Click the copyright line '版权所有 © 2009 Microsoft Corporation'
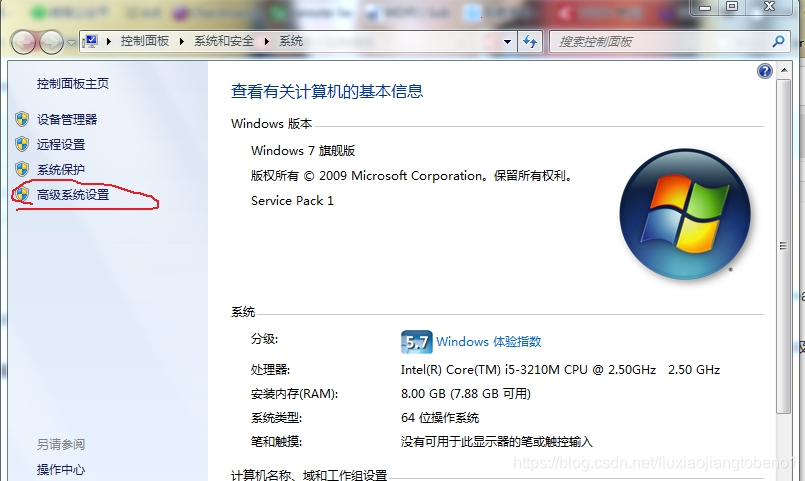Viewport: 805px width, 481px height. pos(367,176)
